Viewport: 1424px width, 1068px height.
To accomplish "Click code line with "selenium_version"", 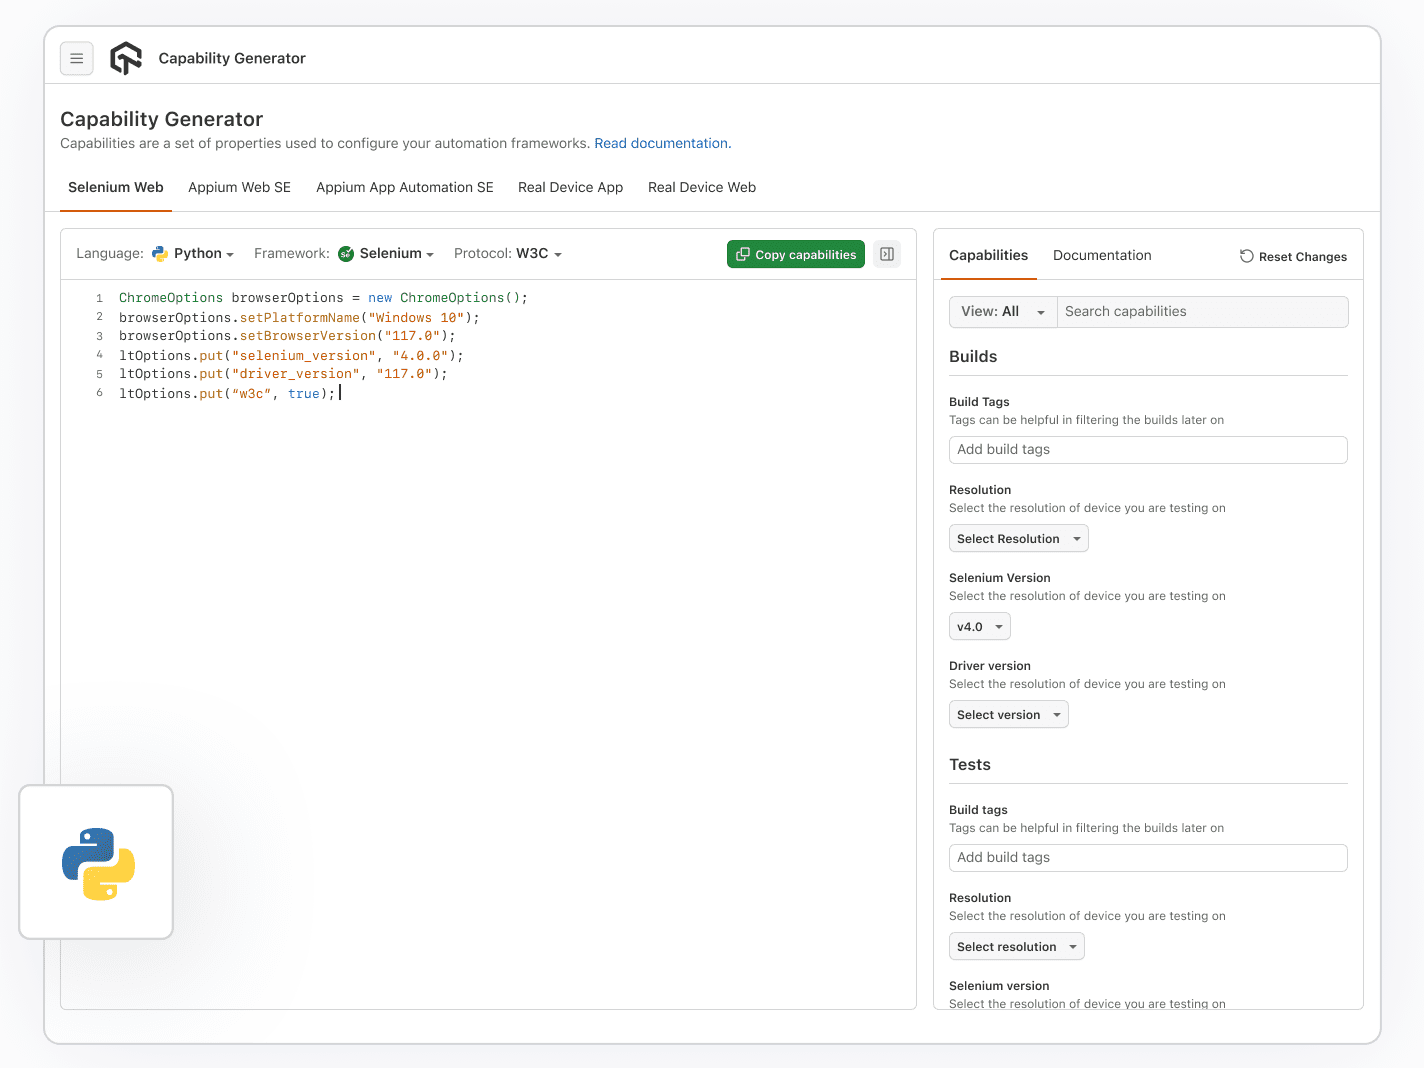I will (x=291, y=356).
